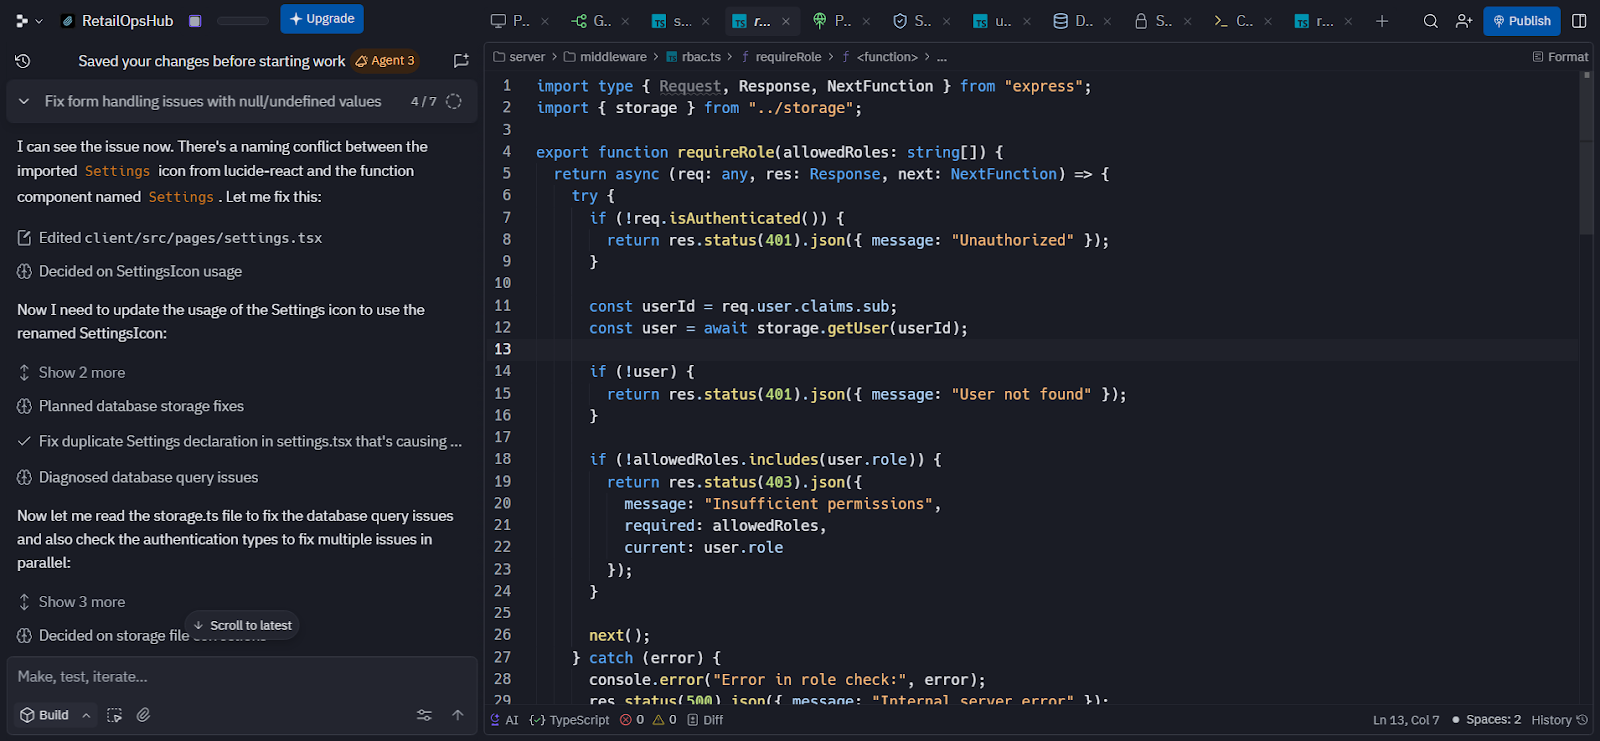
Task: Start a new chat with the plus-bubble icon
Action: (x=461, y=61)
